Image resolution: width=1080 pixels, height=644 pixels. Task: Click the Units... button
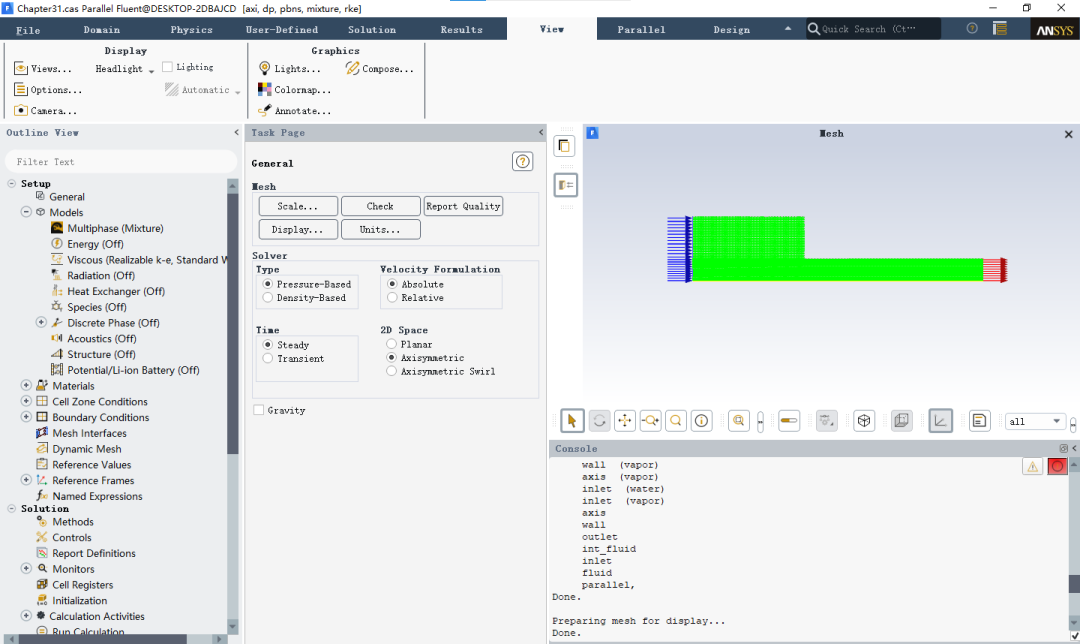[x=380, y=229]
